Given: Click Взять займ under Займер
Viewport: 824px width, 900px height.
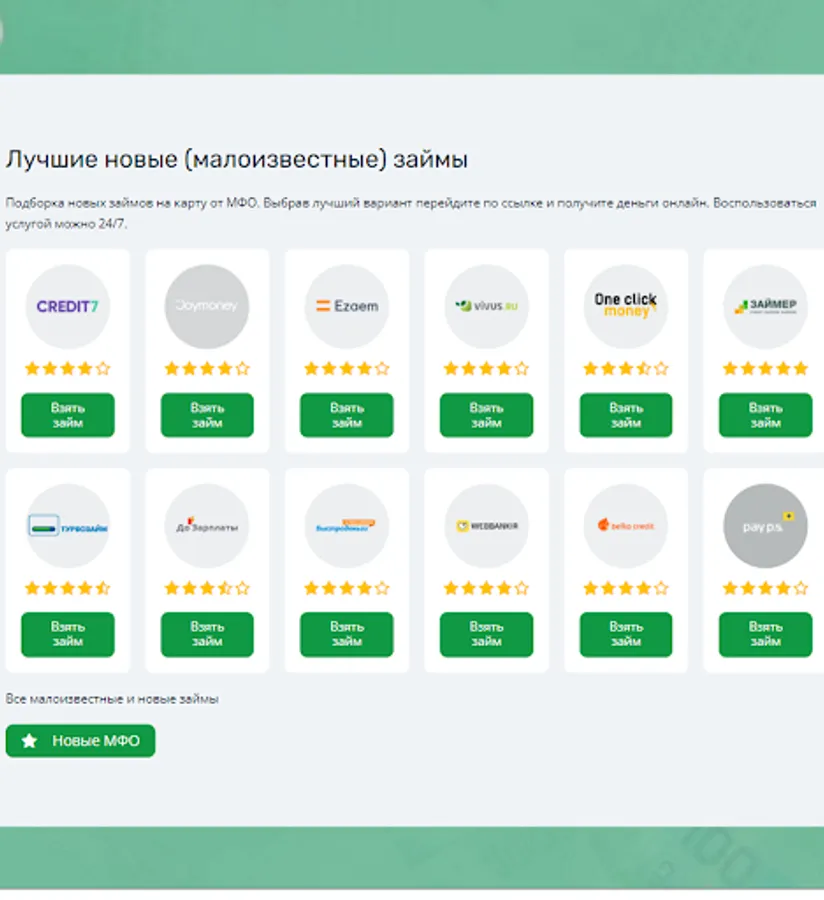Looking at the screenshot, I should coord(765,415).
